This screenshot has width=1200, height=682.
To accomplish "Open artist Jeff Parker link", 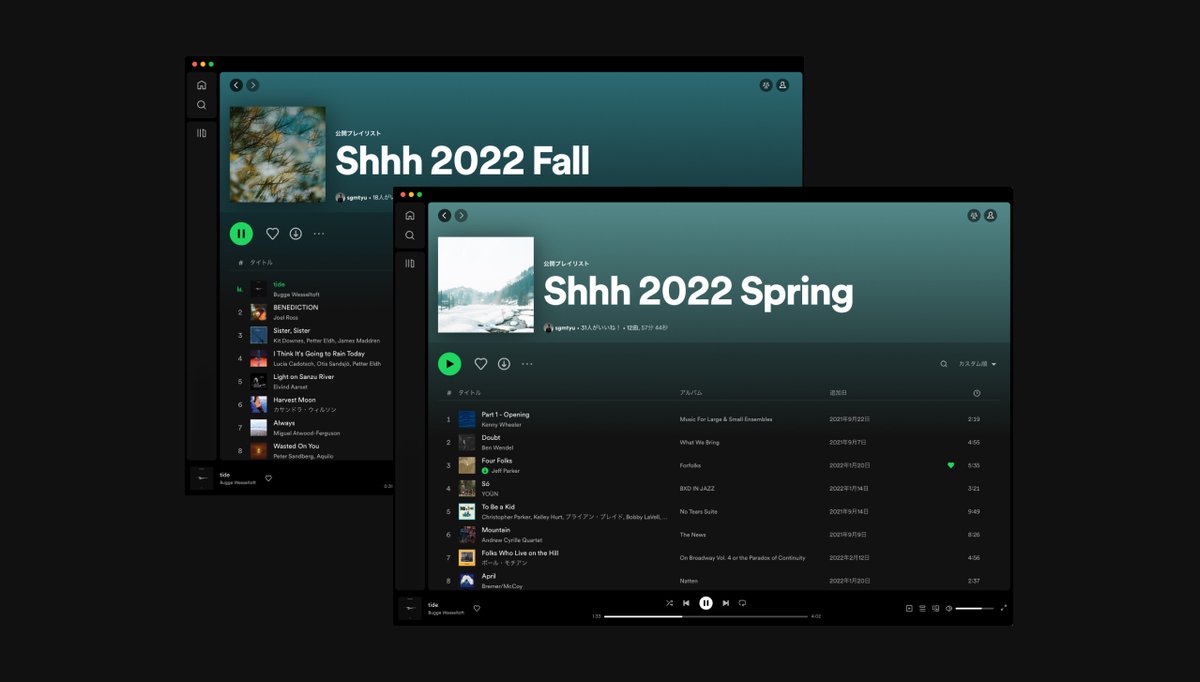I will (x=505, y=471).
